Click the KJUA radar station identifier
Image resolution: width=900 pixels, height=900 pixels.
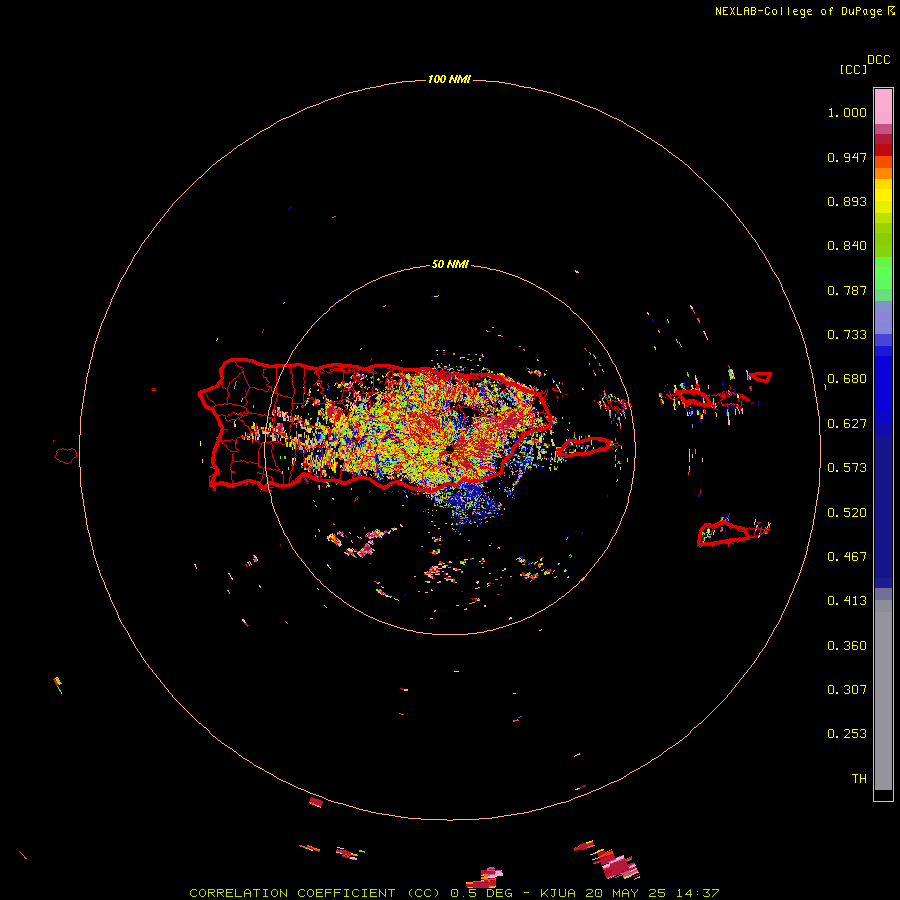(x=559, y=893)
